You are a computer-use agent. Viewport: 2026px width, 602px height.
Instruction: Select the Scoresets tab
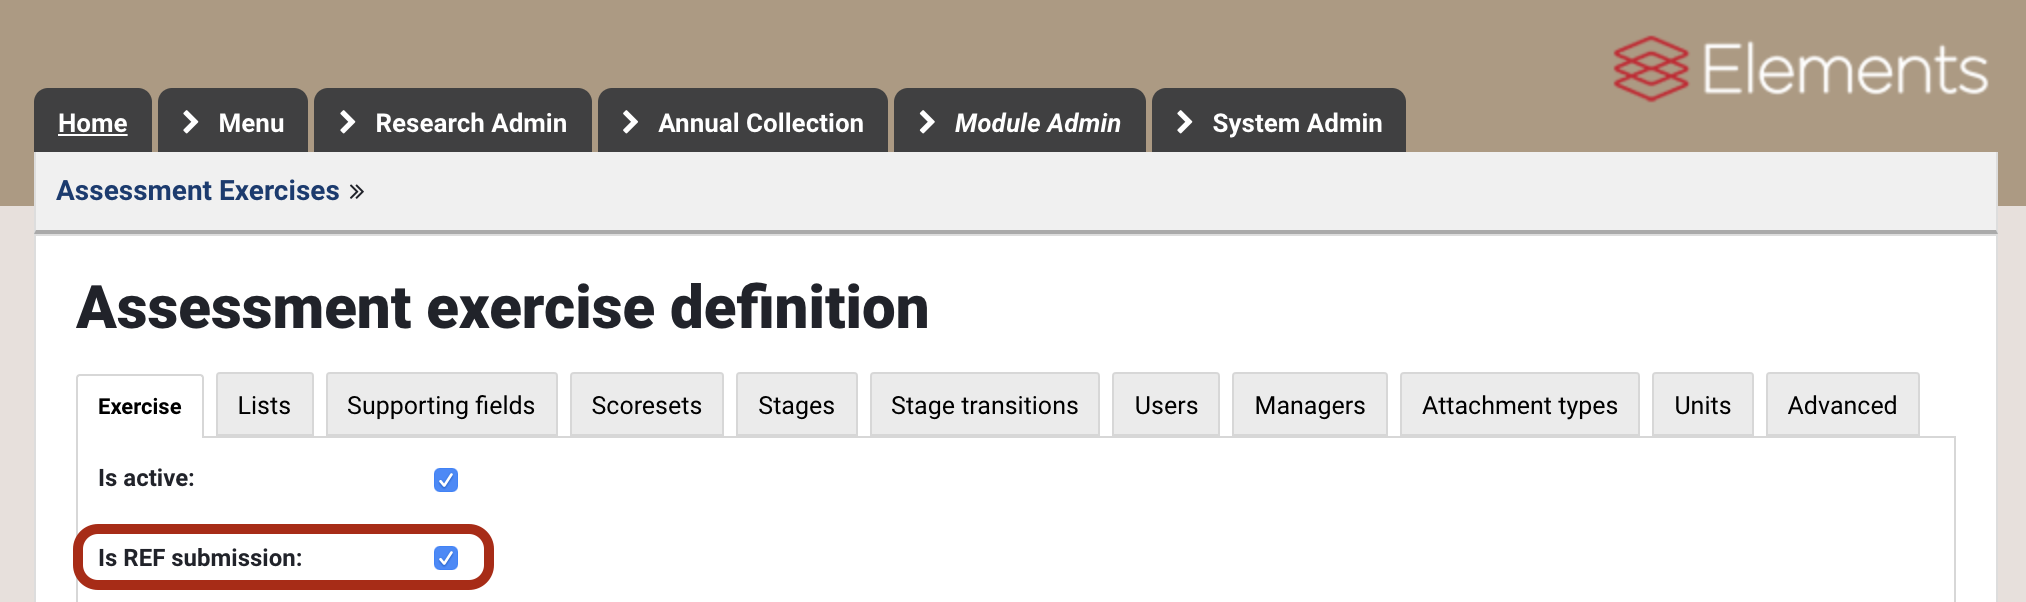tap(646, 406)
